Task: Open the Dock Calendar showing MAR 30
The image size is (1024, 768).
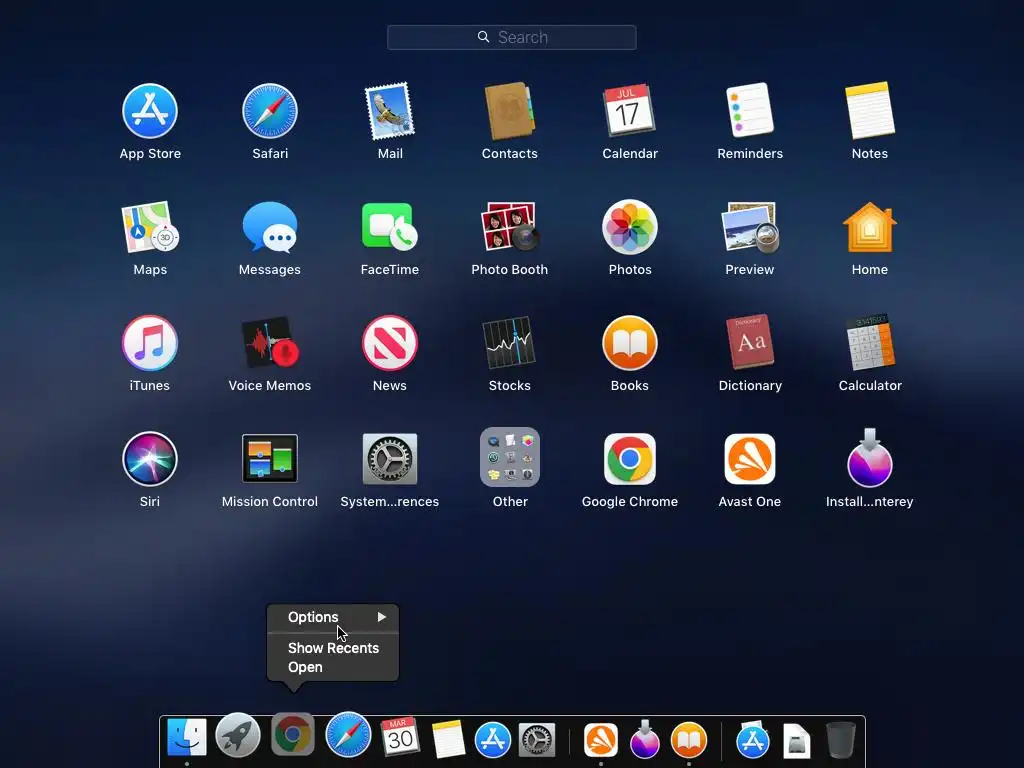Action: pos(400,737)
